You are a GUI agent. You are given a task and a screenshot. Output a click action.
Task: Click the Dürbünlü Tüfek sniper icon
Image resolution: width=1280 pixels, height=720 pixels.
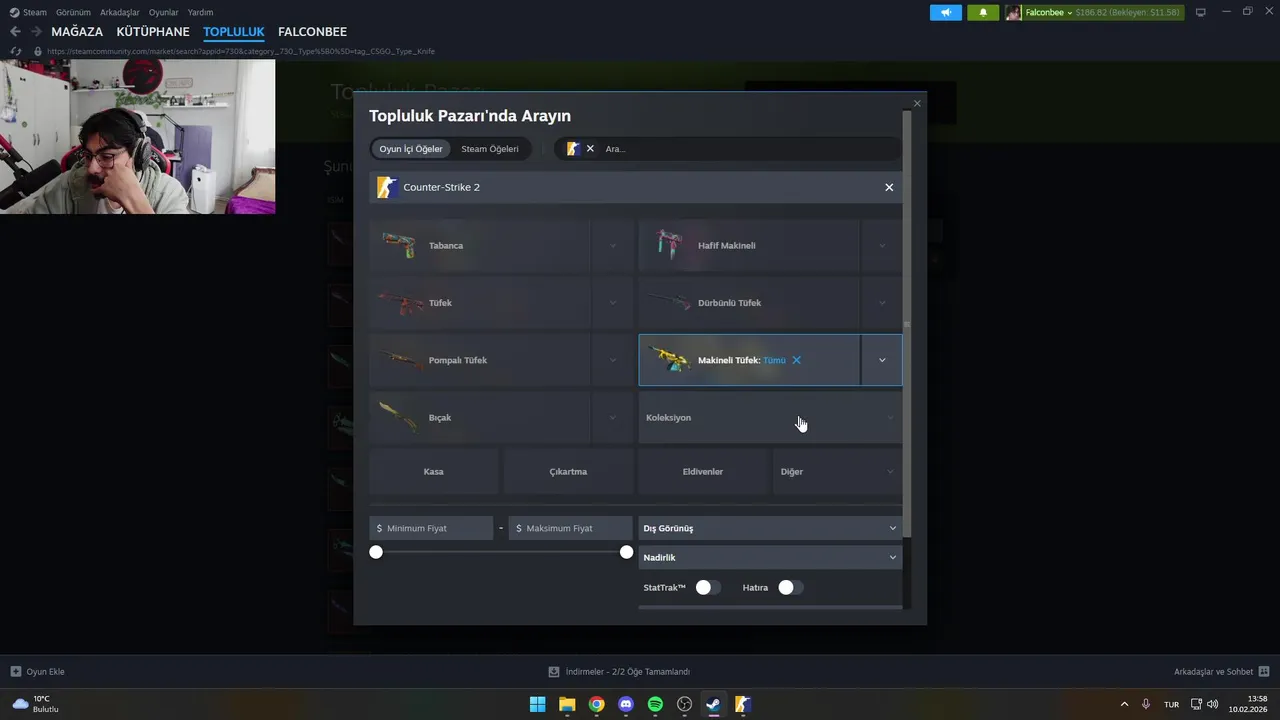tap(669, 302)
